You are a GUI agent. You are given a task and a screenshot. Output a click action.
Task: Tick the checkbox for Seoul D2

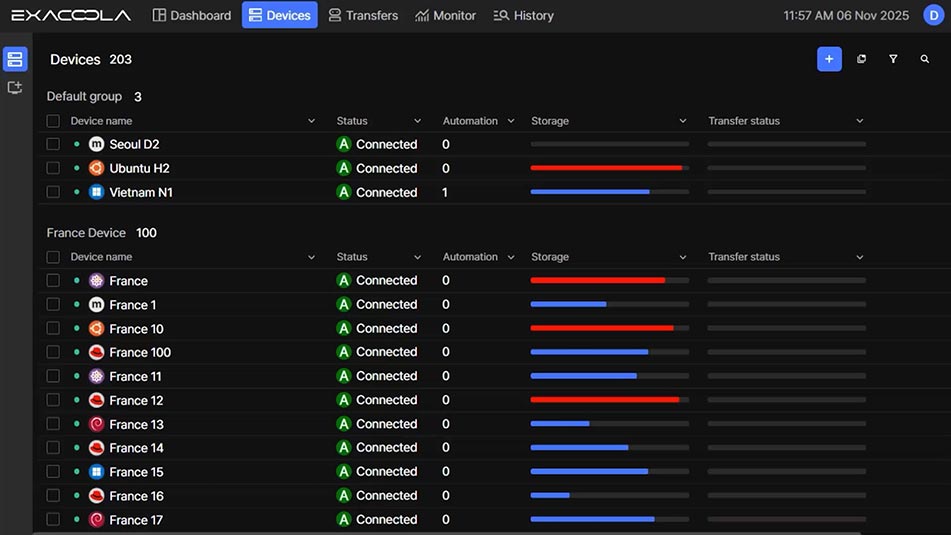pyautogui.click(x=53, y=144)
